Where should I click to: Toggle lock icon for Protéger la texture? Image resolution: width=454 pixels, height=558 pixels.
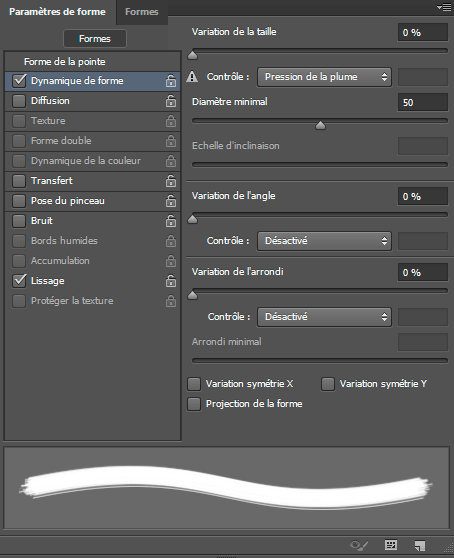point(171,301)
